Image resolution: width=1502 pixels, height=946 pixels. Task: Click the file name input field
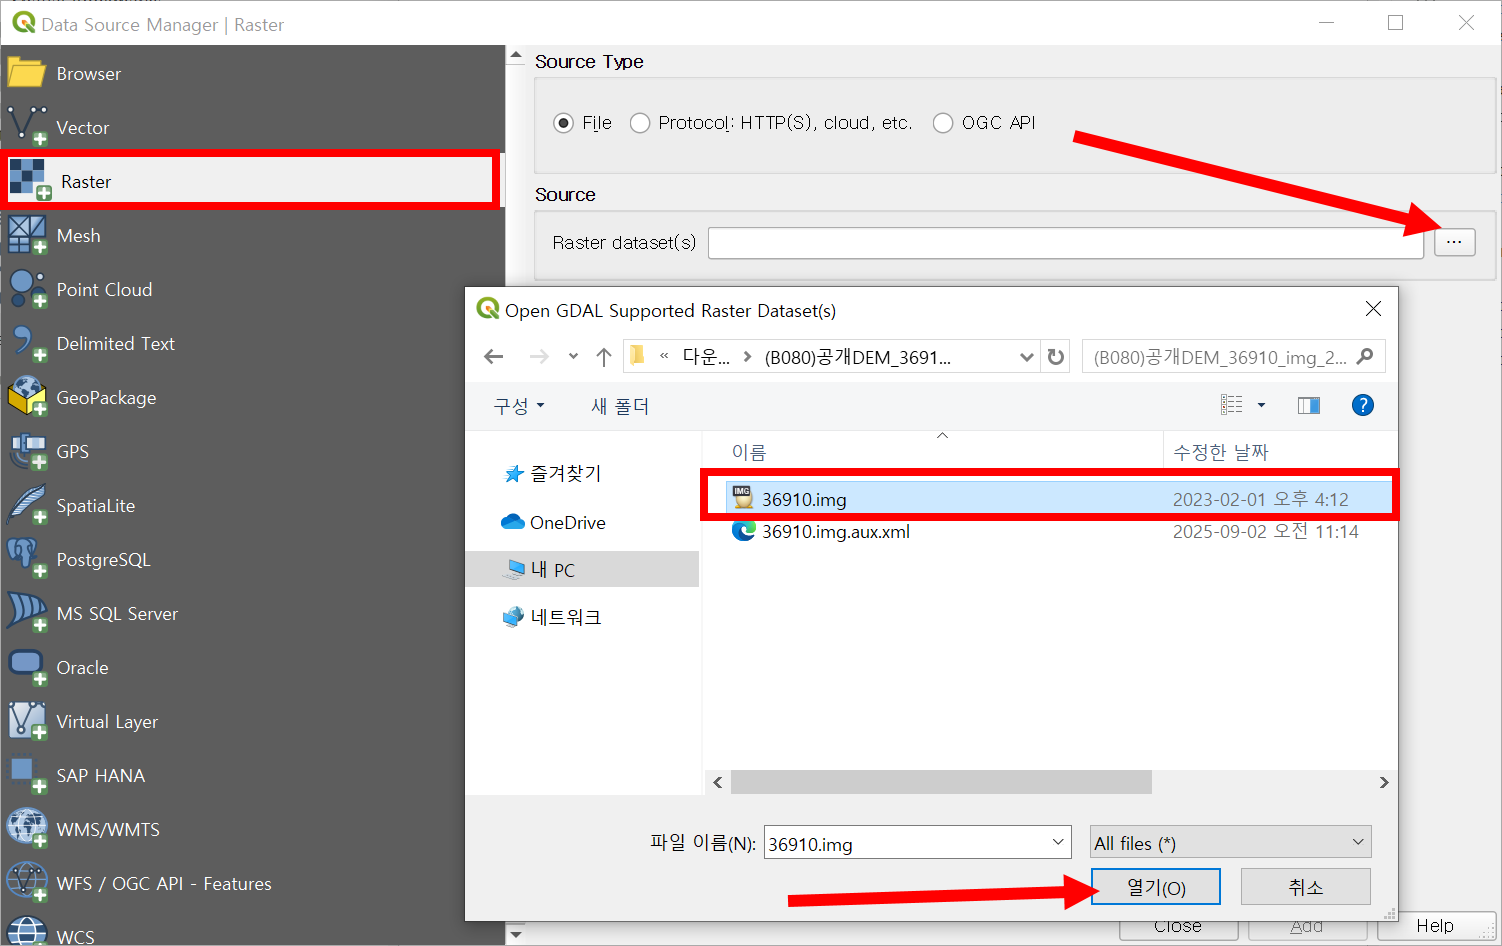point(907,843)
